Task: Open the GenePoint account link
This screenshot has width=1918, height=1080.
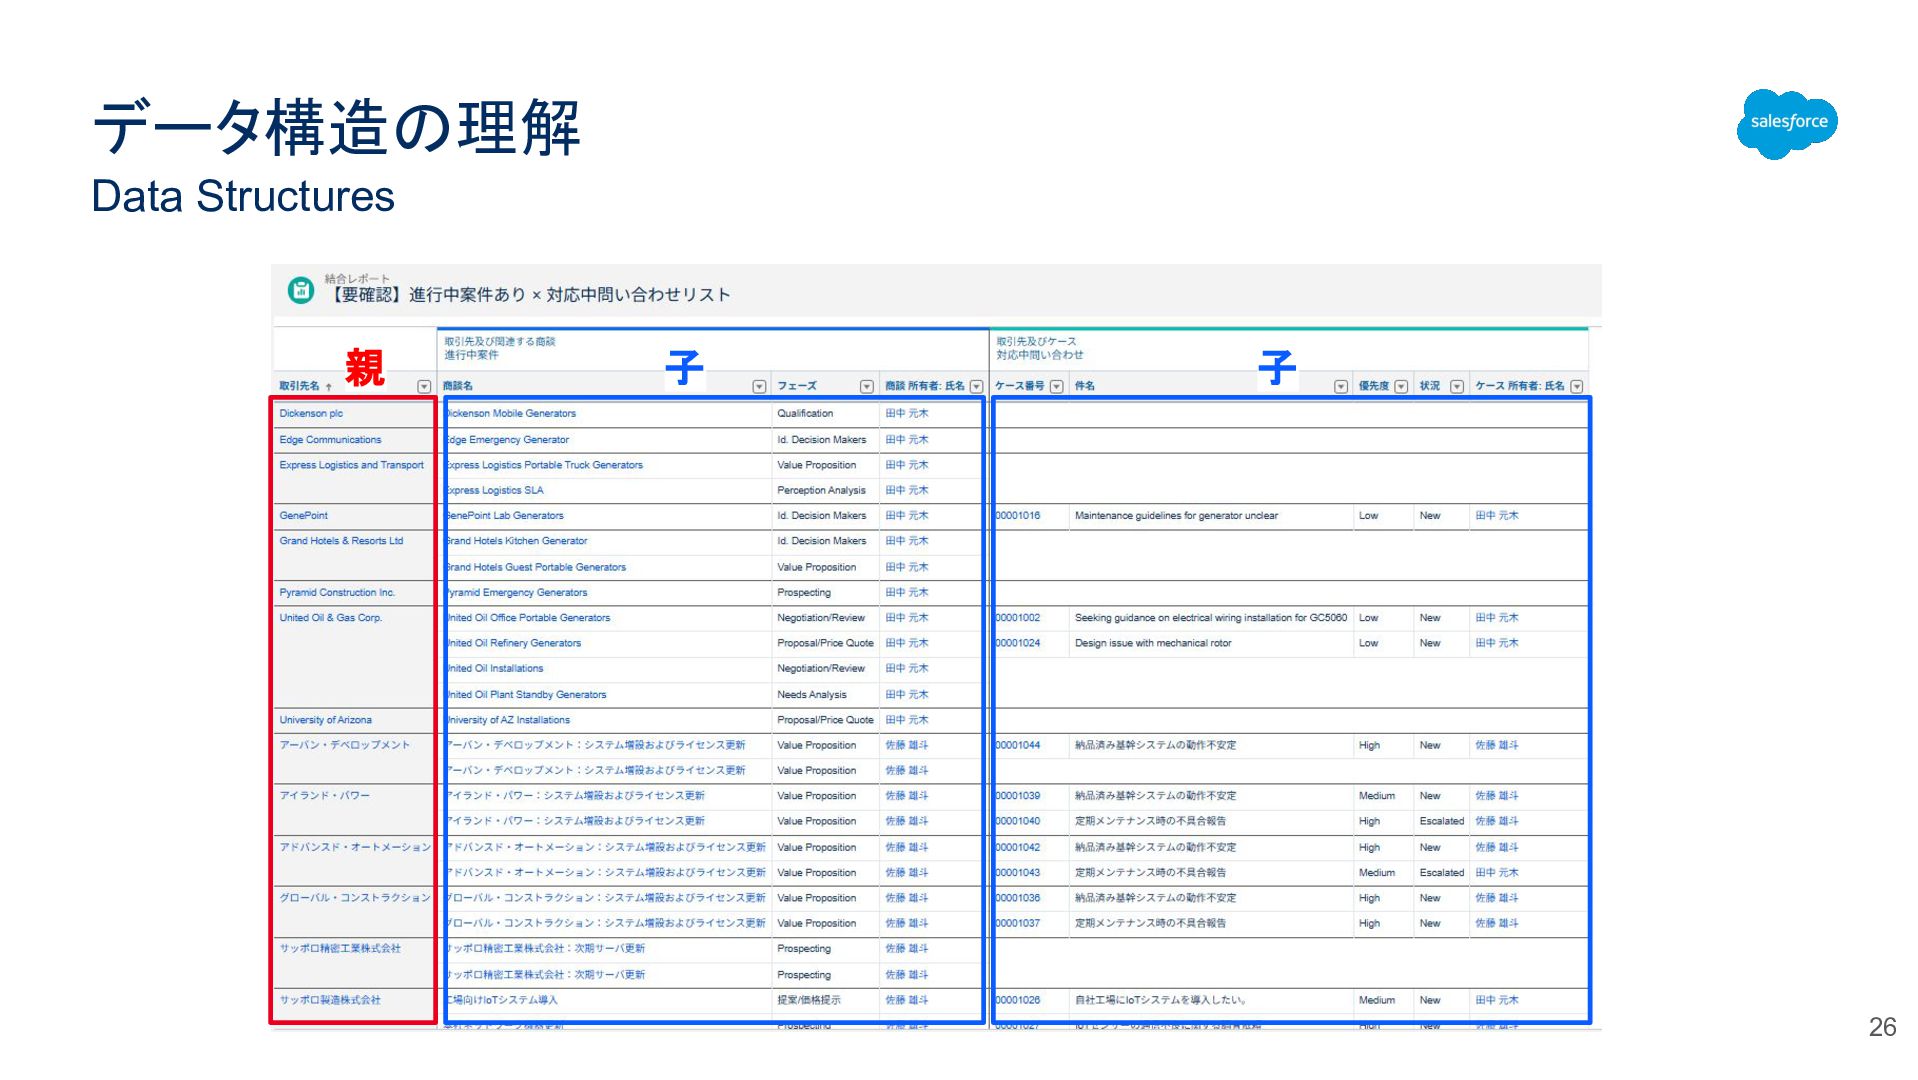Action: coord(303,516)
